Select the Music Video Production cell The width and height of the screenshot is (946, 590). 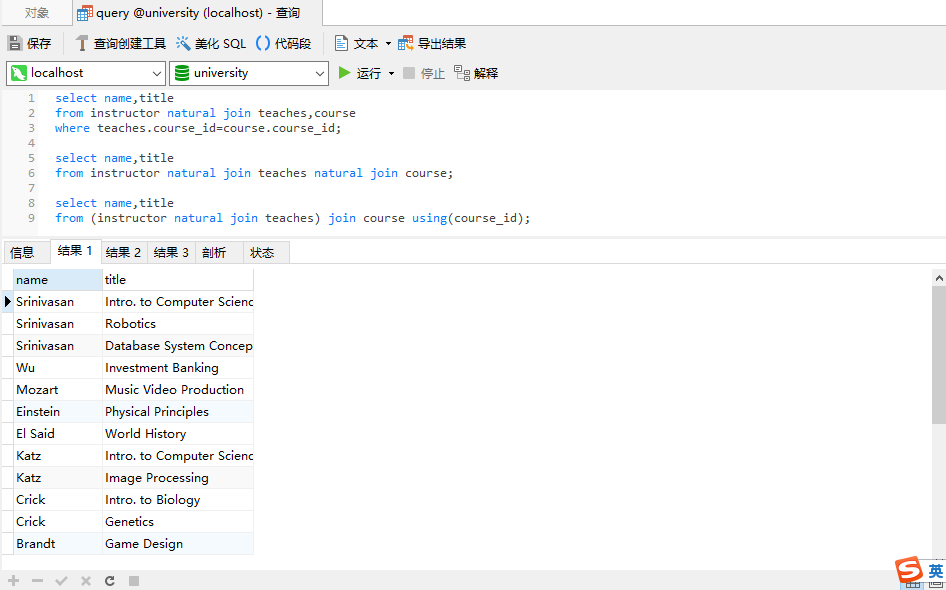coord(178,390)
